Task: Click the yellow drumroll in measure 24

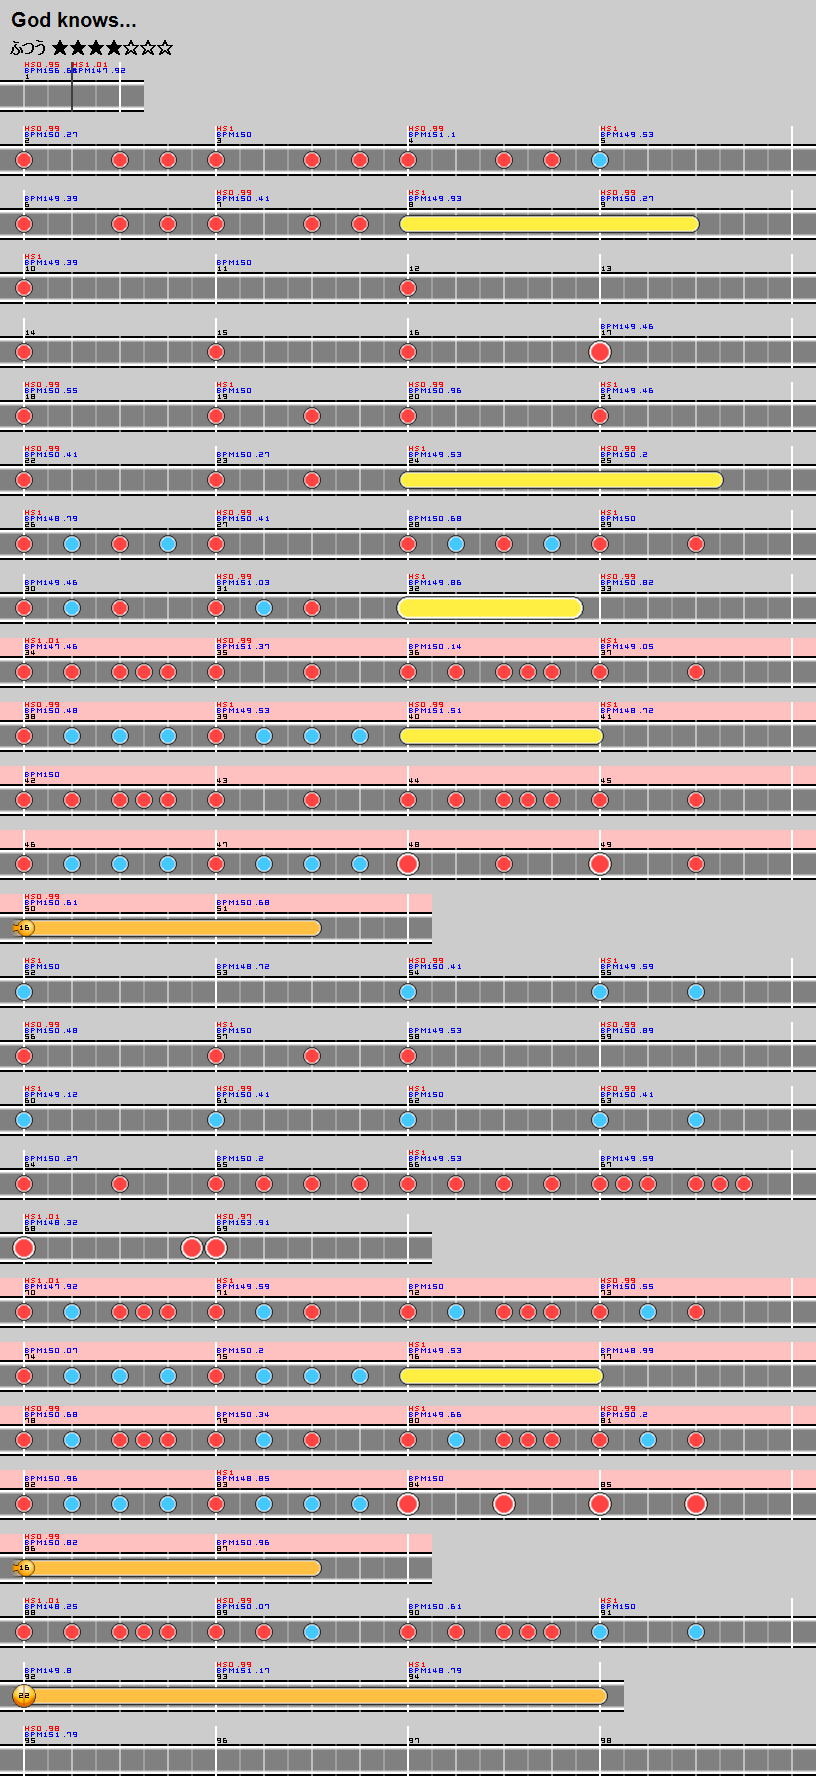Action: (x=561, y=480)
